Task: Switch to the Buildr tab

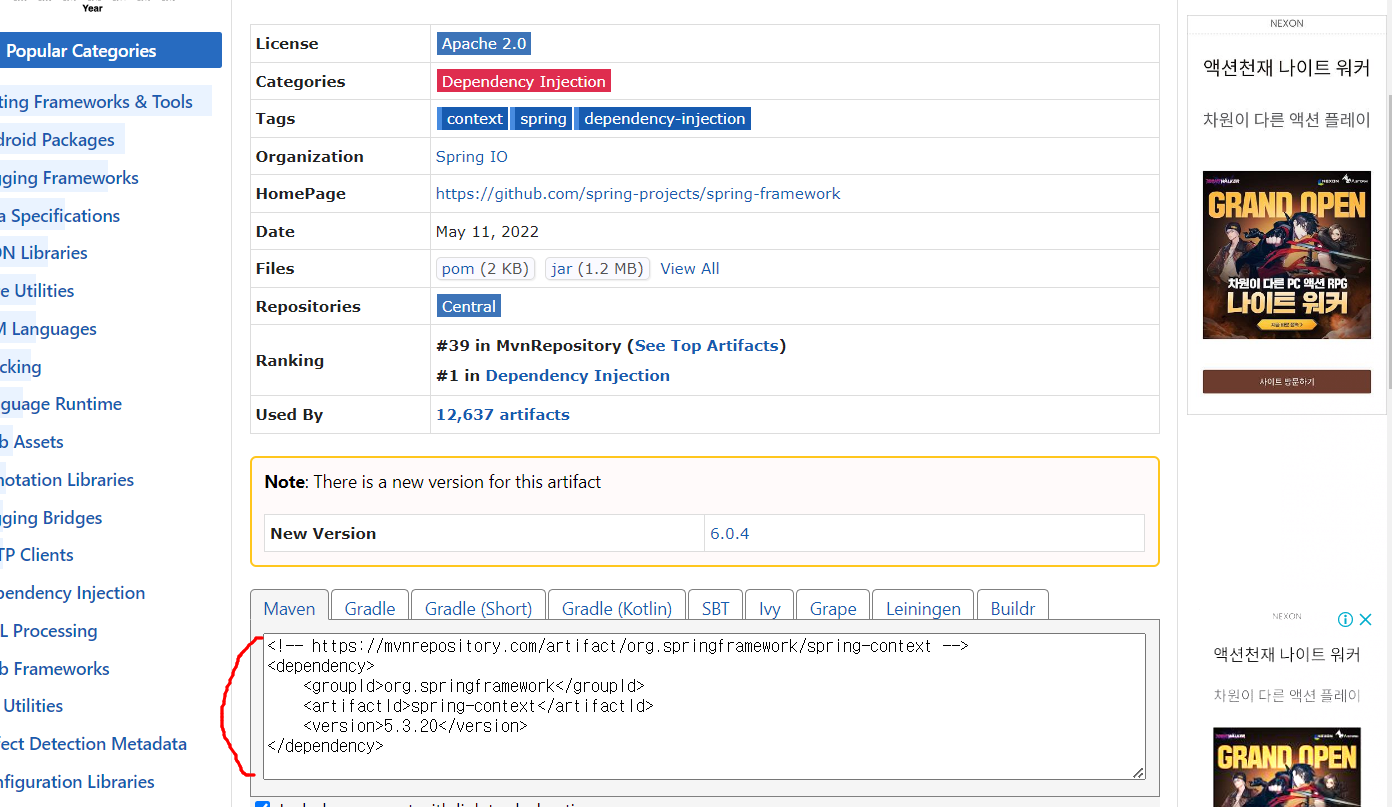Action: click(x=1012, y=608)
